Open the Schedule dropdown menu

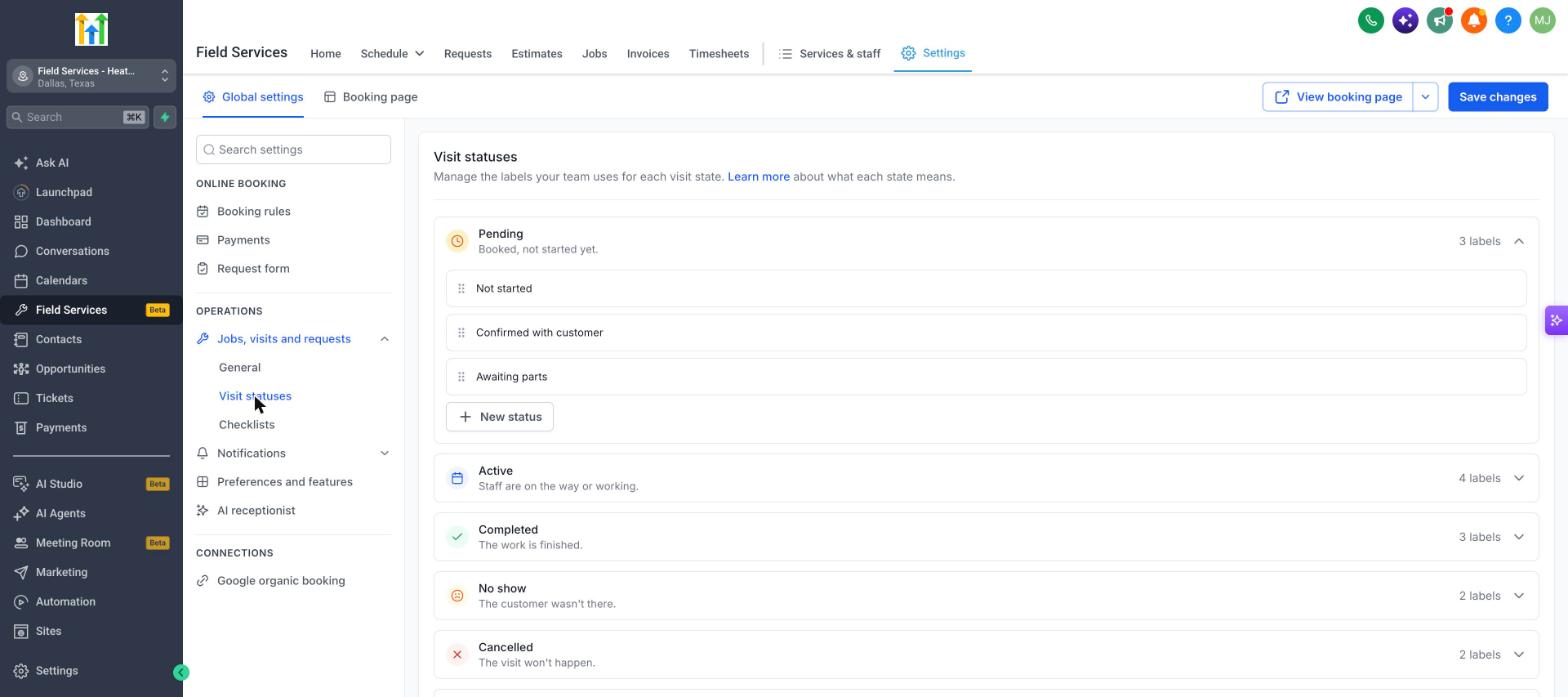point(392,54)
